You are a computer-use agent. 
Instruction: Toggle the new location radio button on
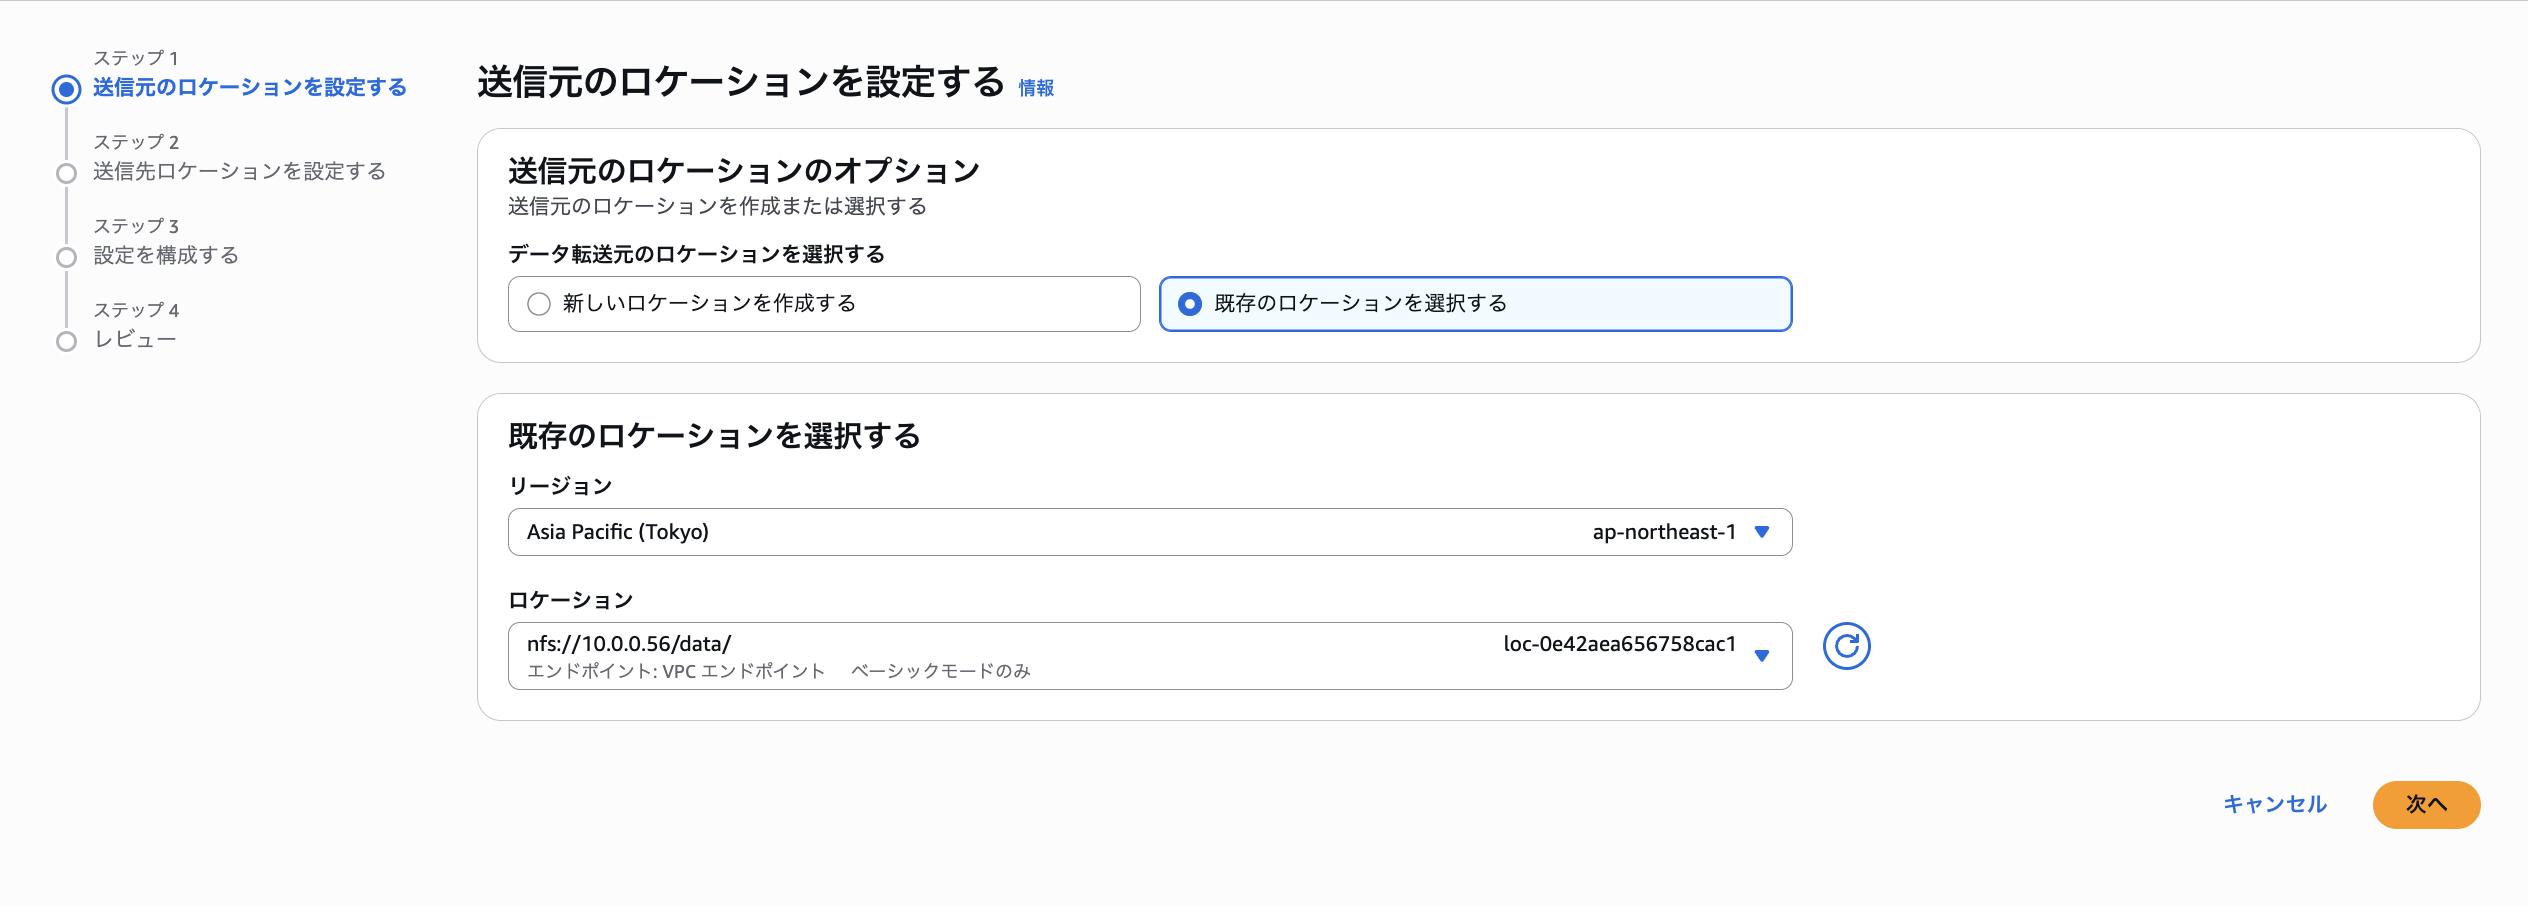539,304
